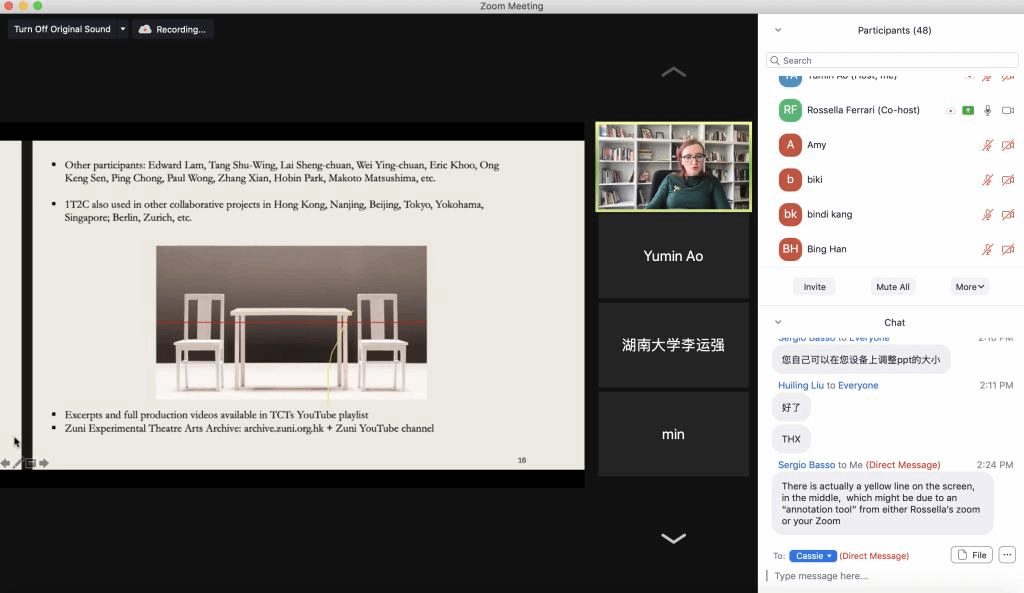Viewport: 1024px width, 593px height.
Task: Click Huiling Liu sender name in chat
Action: point(801,385)
